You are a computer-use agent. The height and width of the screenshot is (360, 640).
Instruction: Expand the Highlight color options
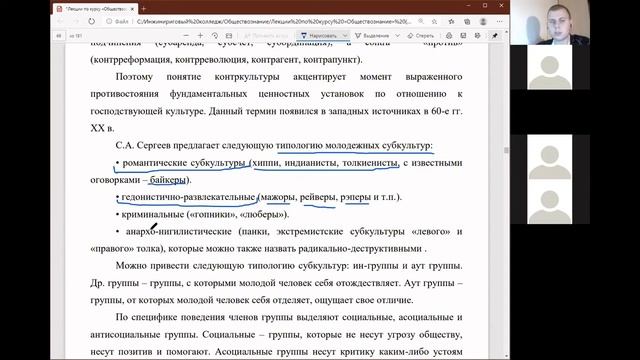(x=397, y=36)
